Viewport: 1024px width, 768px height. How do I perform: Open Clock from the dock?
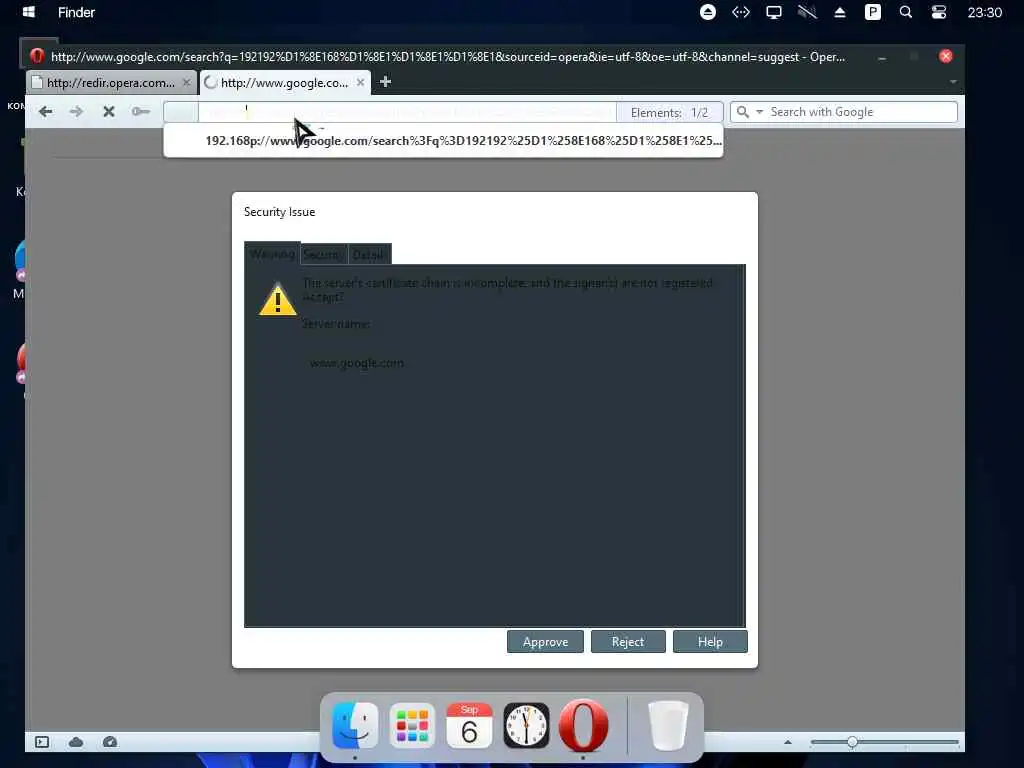[526, 726]
